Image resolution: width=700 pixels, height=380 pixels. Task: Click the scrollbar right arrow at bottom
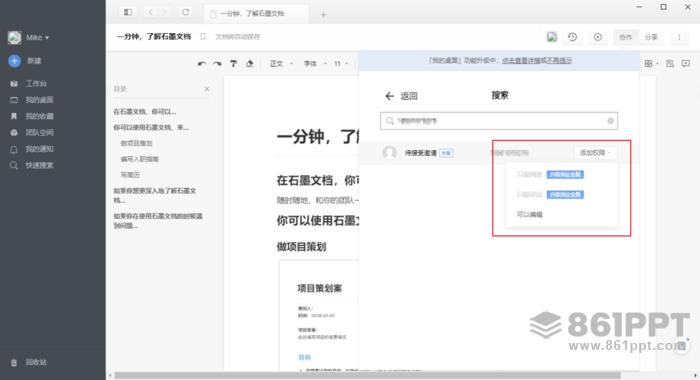tap(696, 376)
